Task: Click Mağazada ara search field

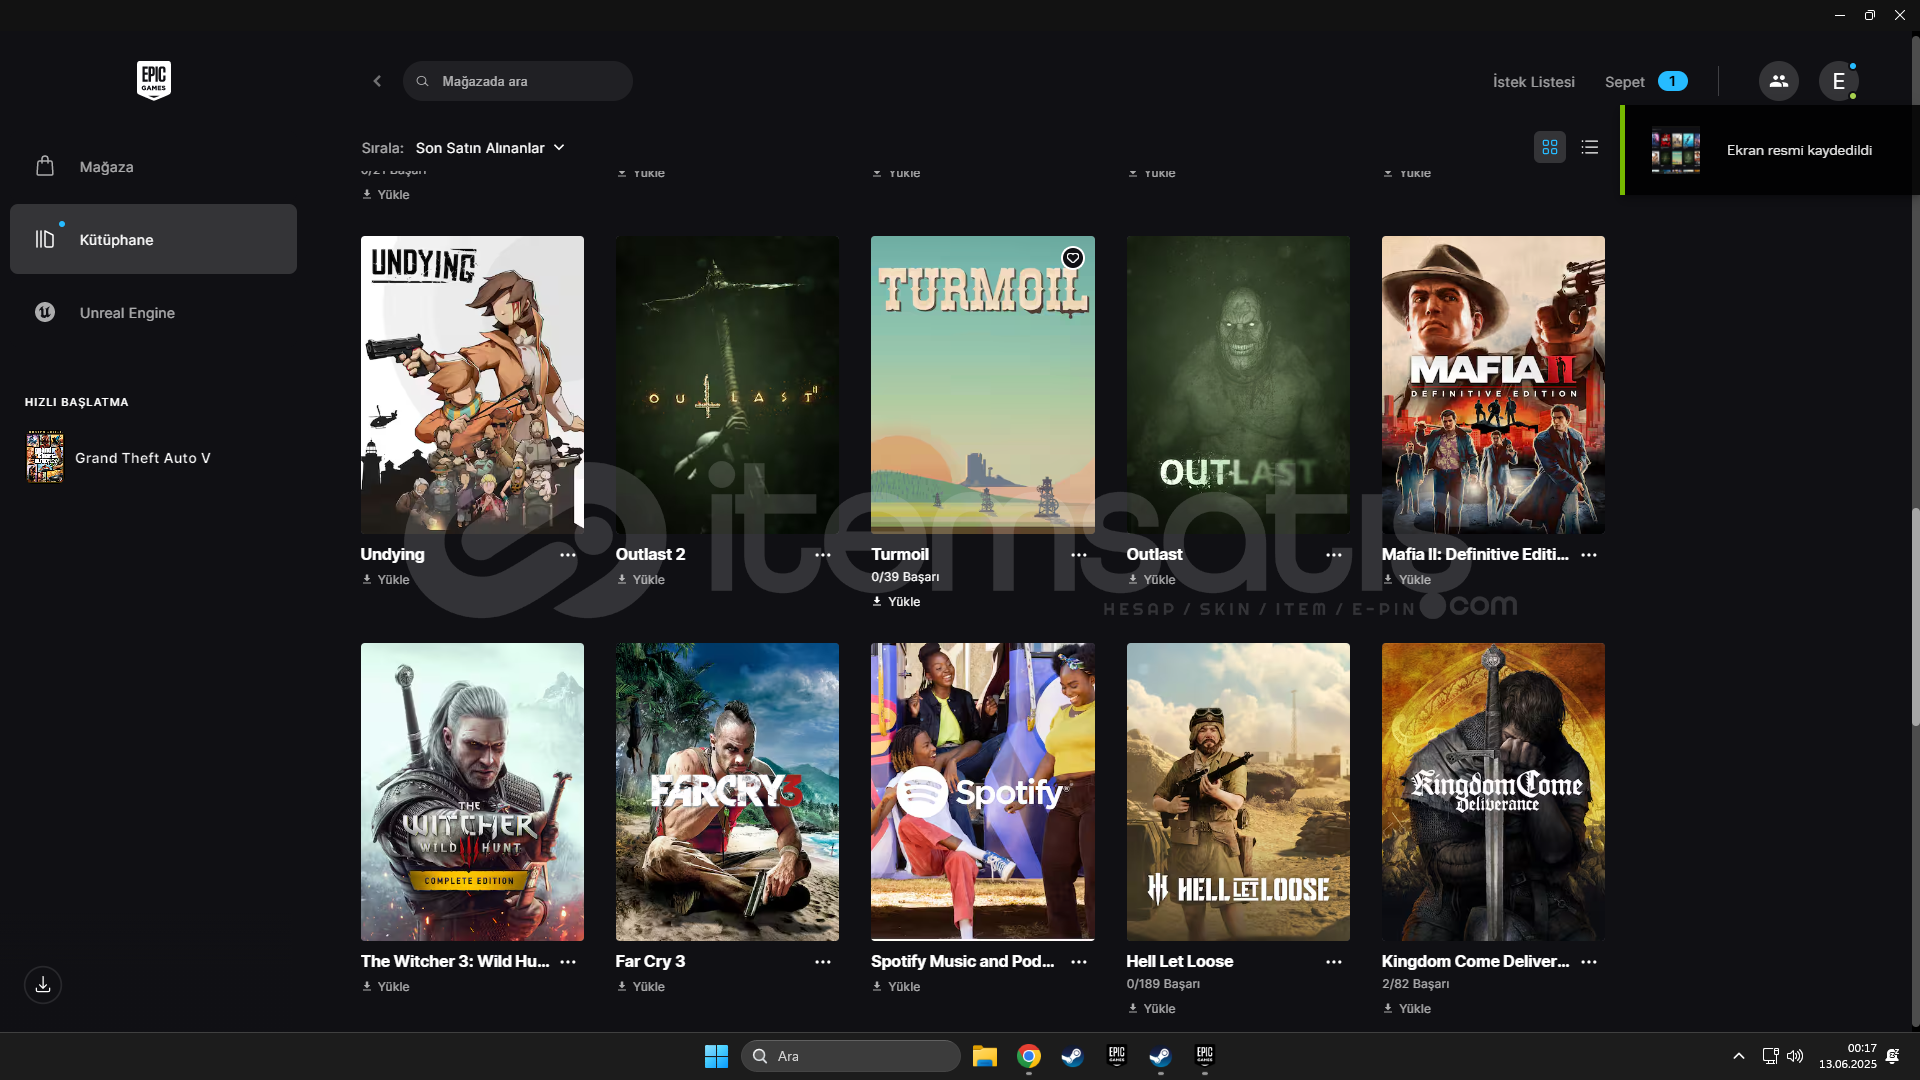Action: [x=518, y=81]
